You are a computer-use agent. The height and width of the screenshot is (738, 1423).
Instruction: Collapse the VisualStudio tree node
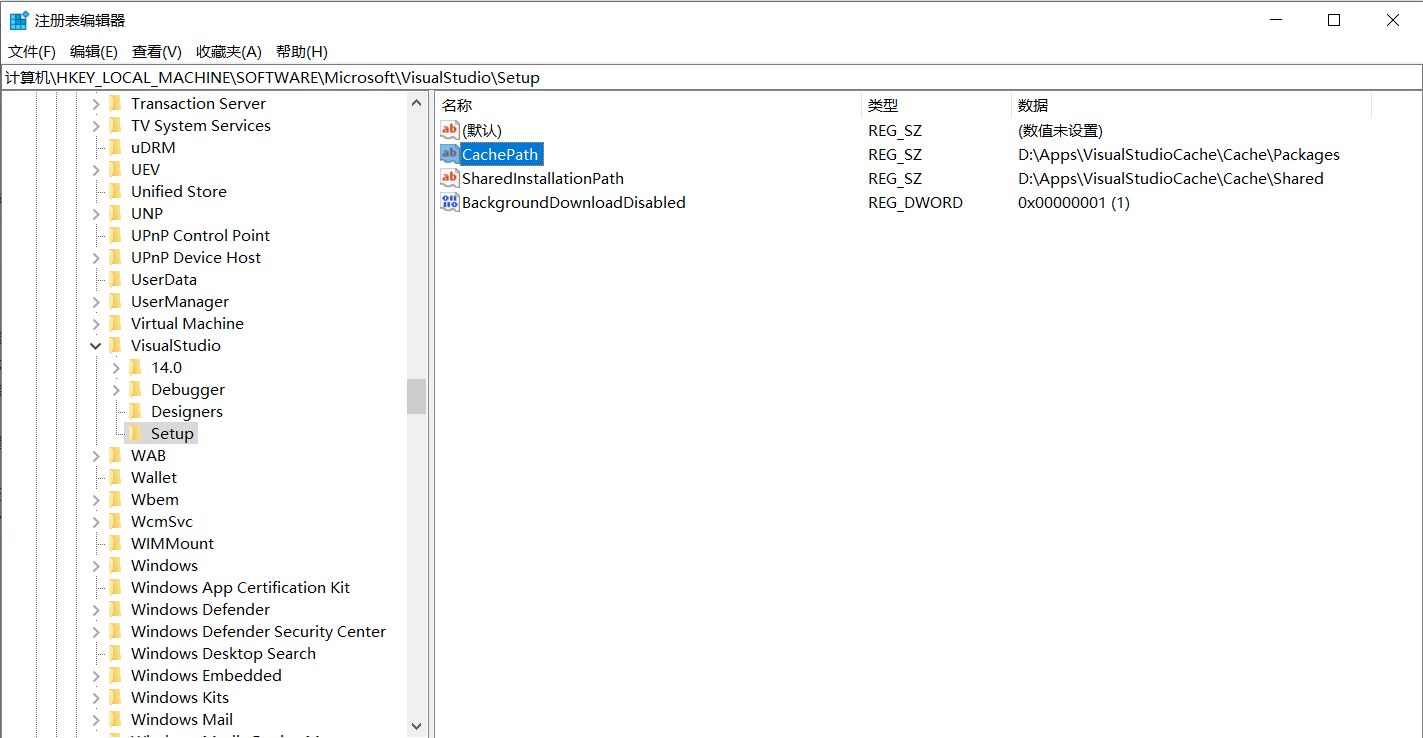(96, 345)
